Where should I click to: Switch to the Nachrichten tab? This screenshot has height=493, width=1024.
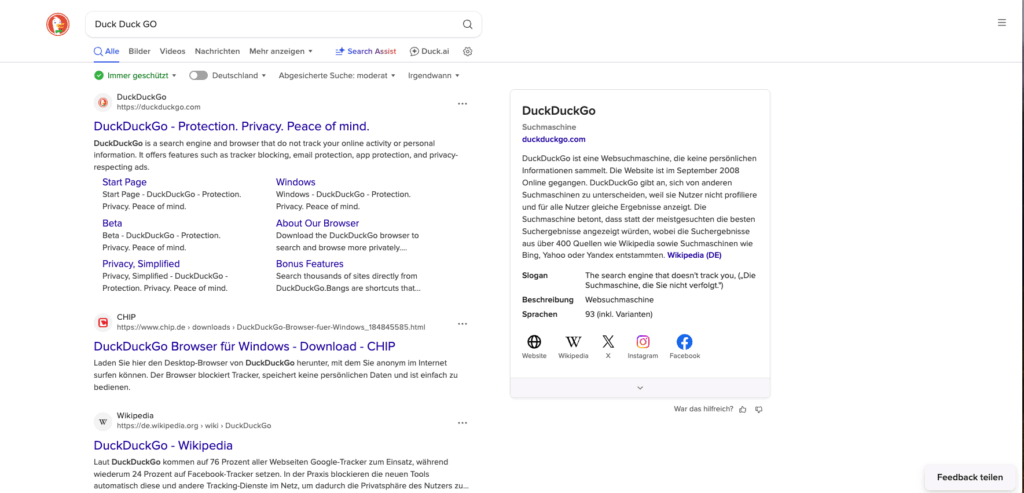click(x=217, y=51)
